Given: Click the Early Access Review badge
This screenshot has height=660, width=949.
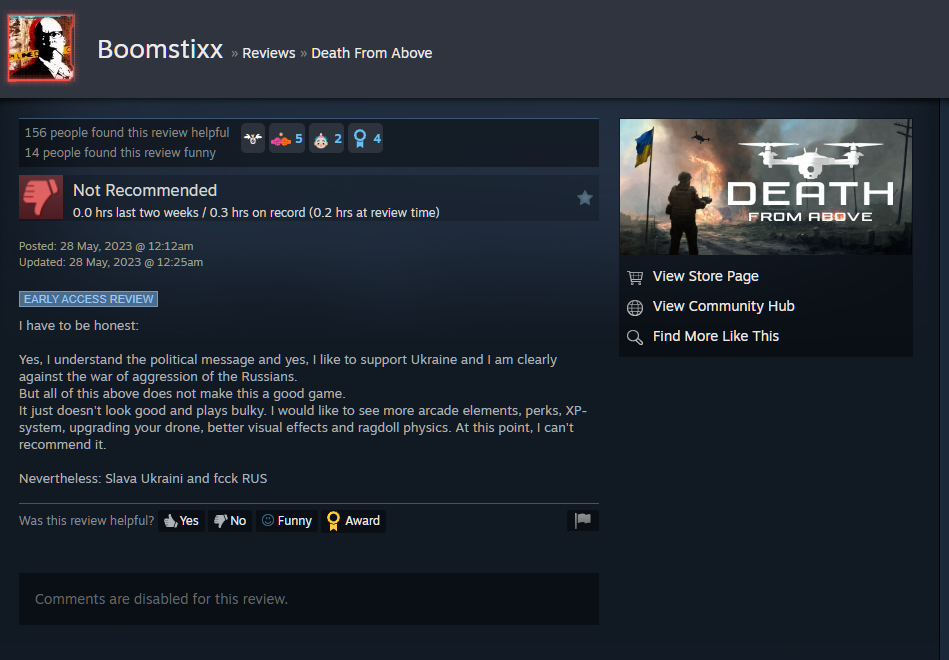Looking at the screenshot, I should [88, 299].
